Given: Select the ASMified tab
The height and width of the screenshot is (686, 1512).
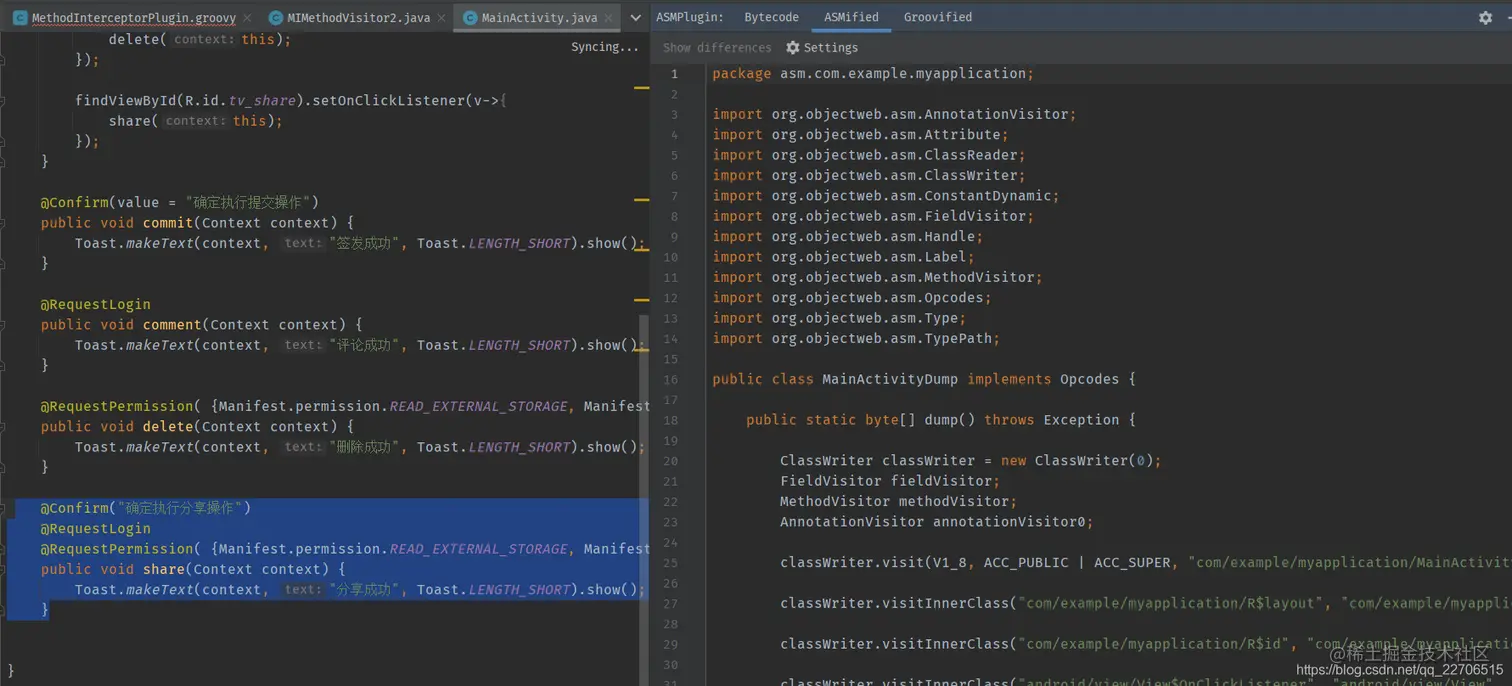Looking at the screenshot, I should pyautogui.click(x=851, y=17).
